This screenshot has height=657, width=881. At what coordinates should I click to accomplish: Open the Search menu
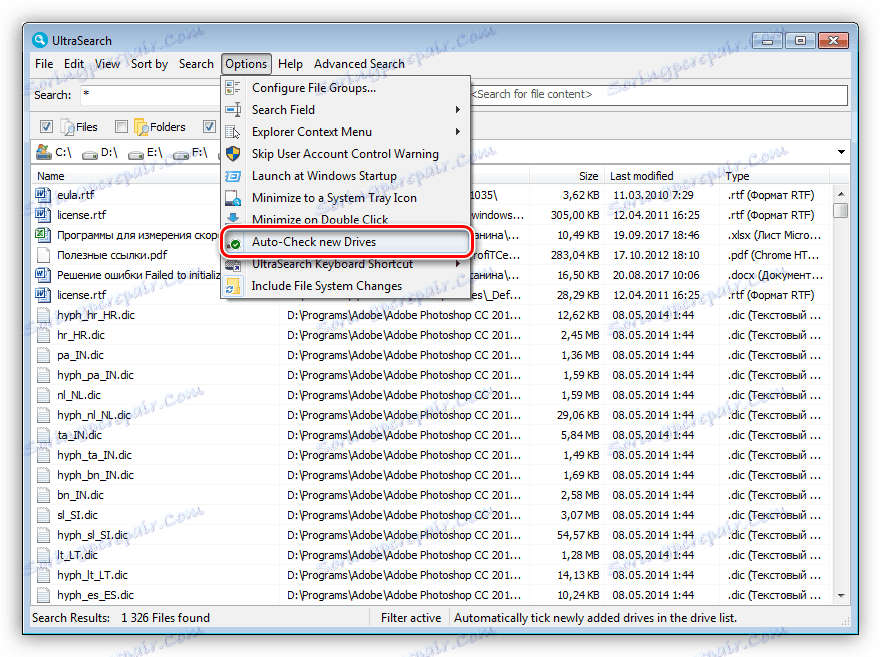(196, 64)
